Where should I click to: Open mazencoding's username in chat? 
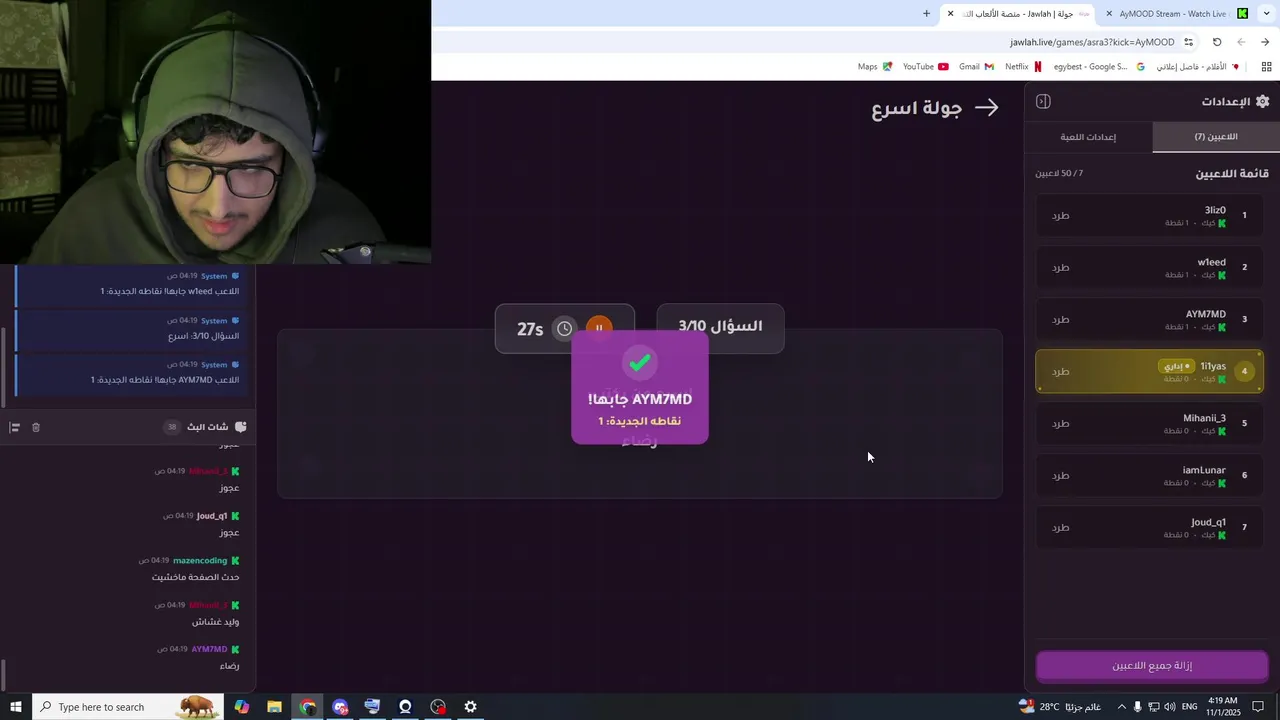tap(200, 560)
